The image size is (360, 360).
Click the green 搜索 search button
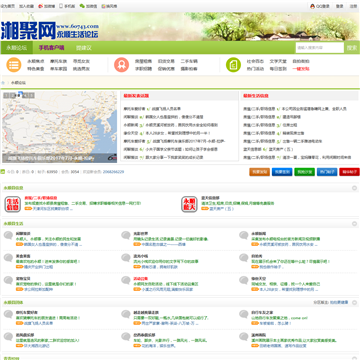pos(352,48)
